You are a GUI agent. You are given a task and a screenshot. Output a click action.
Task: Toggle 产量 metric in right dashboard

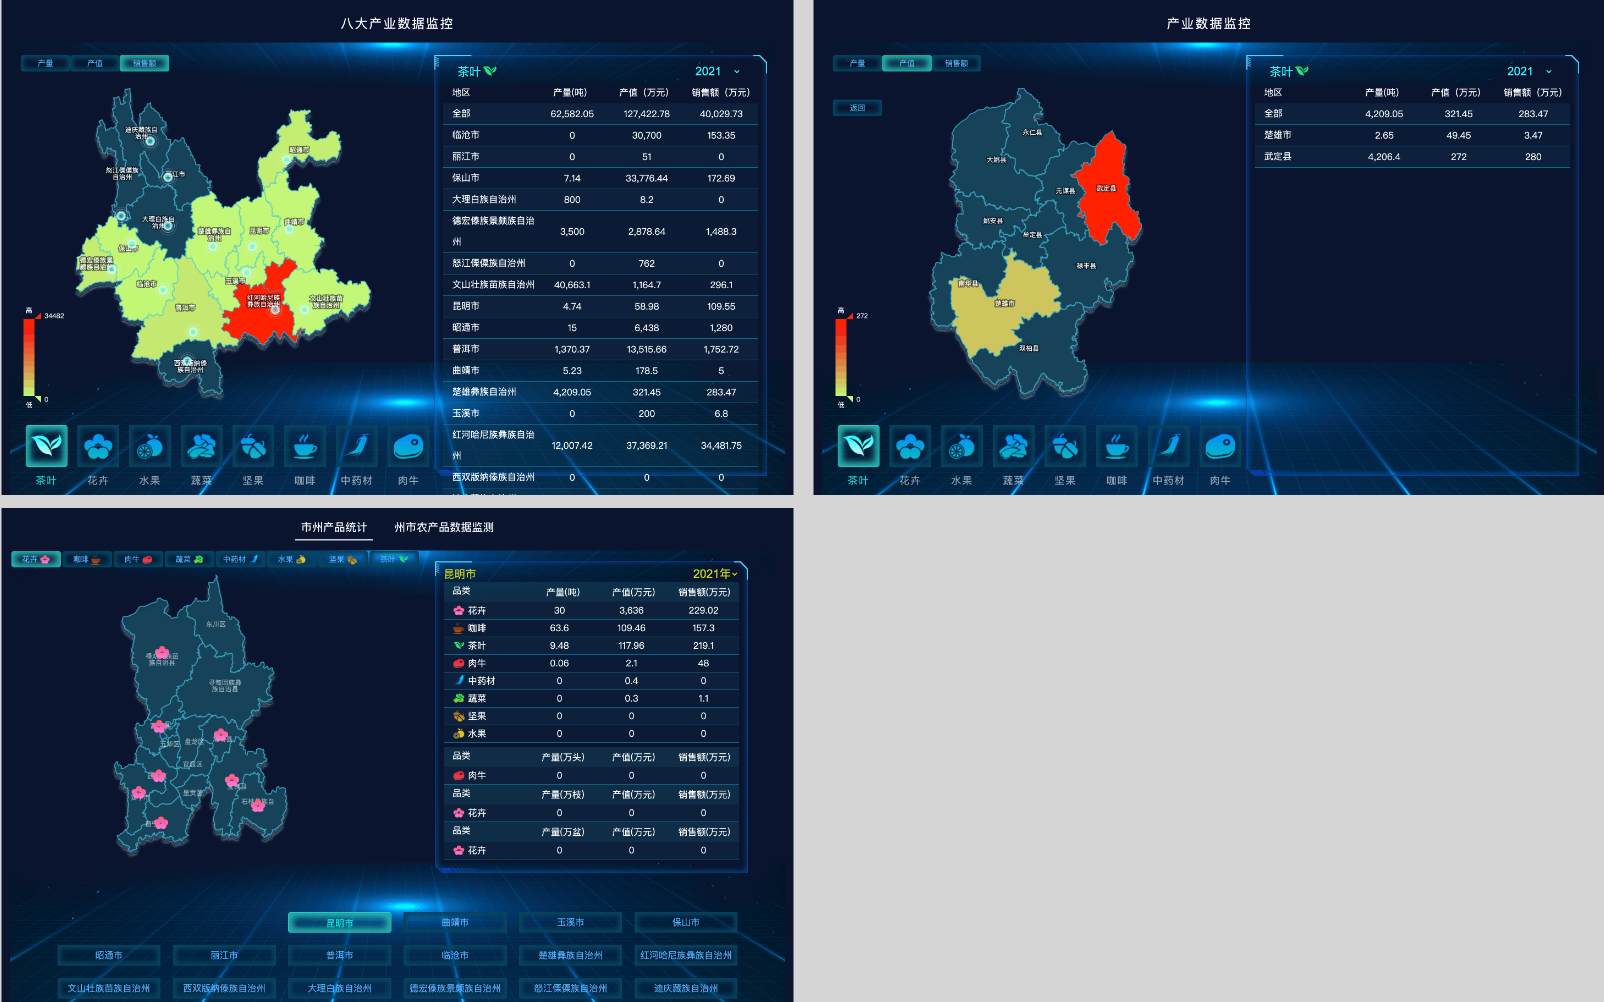(x=858, y=63)
